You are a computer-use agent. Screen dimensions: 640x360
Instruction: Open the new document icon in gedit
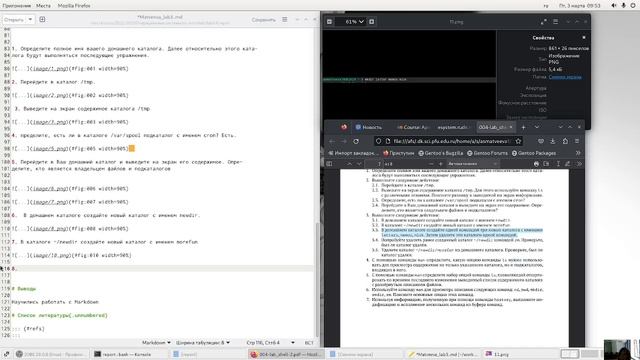[42, 20]
